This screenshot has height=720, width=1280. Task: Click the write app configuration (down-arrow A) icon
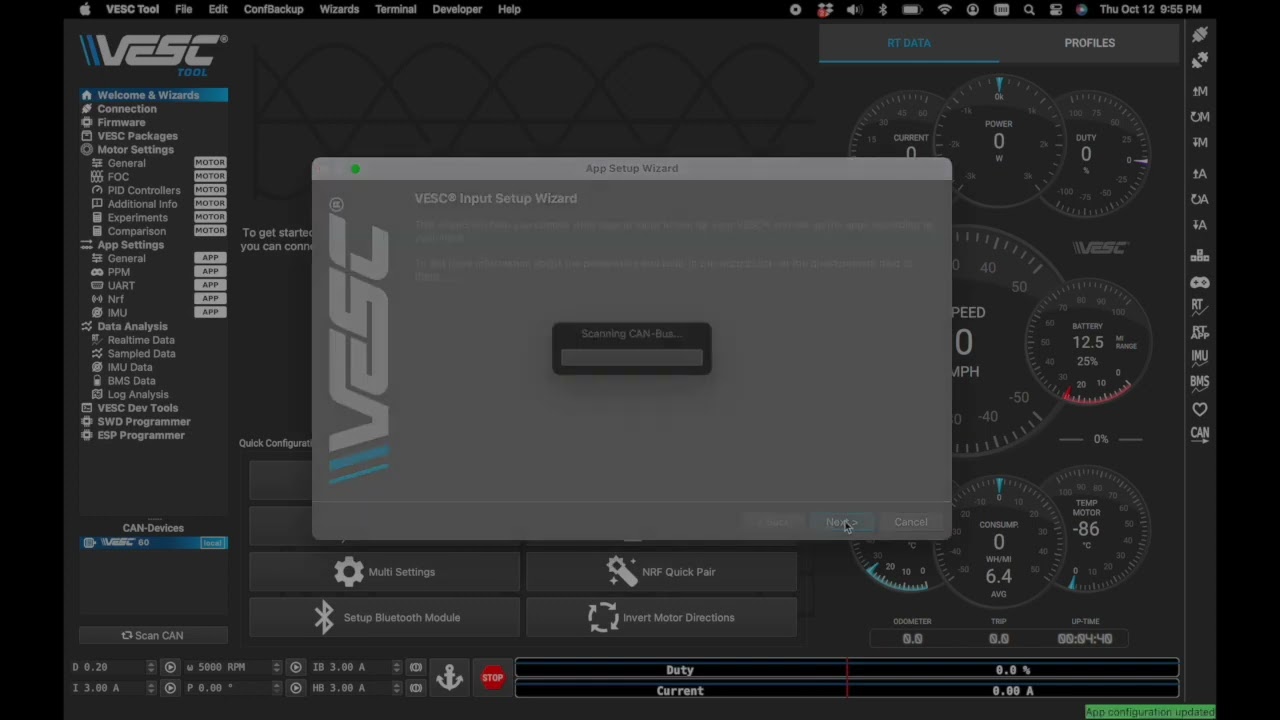click(x=1200, y=225)
